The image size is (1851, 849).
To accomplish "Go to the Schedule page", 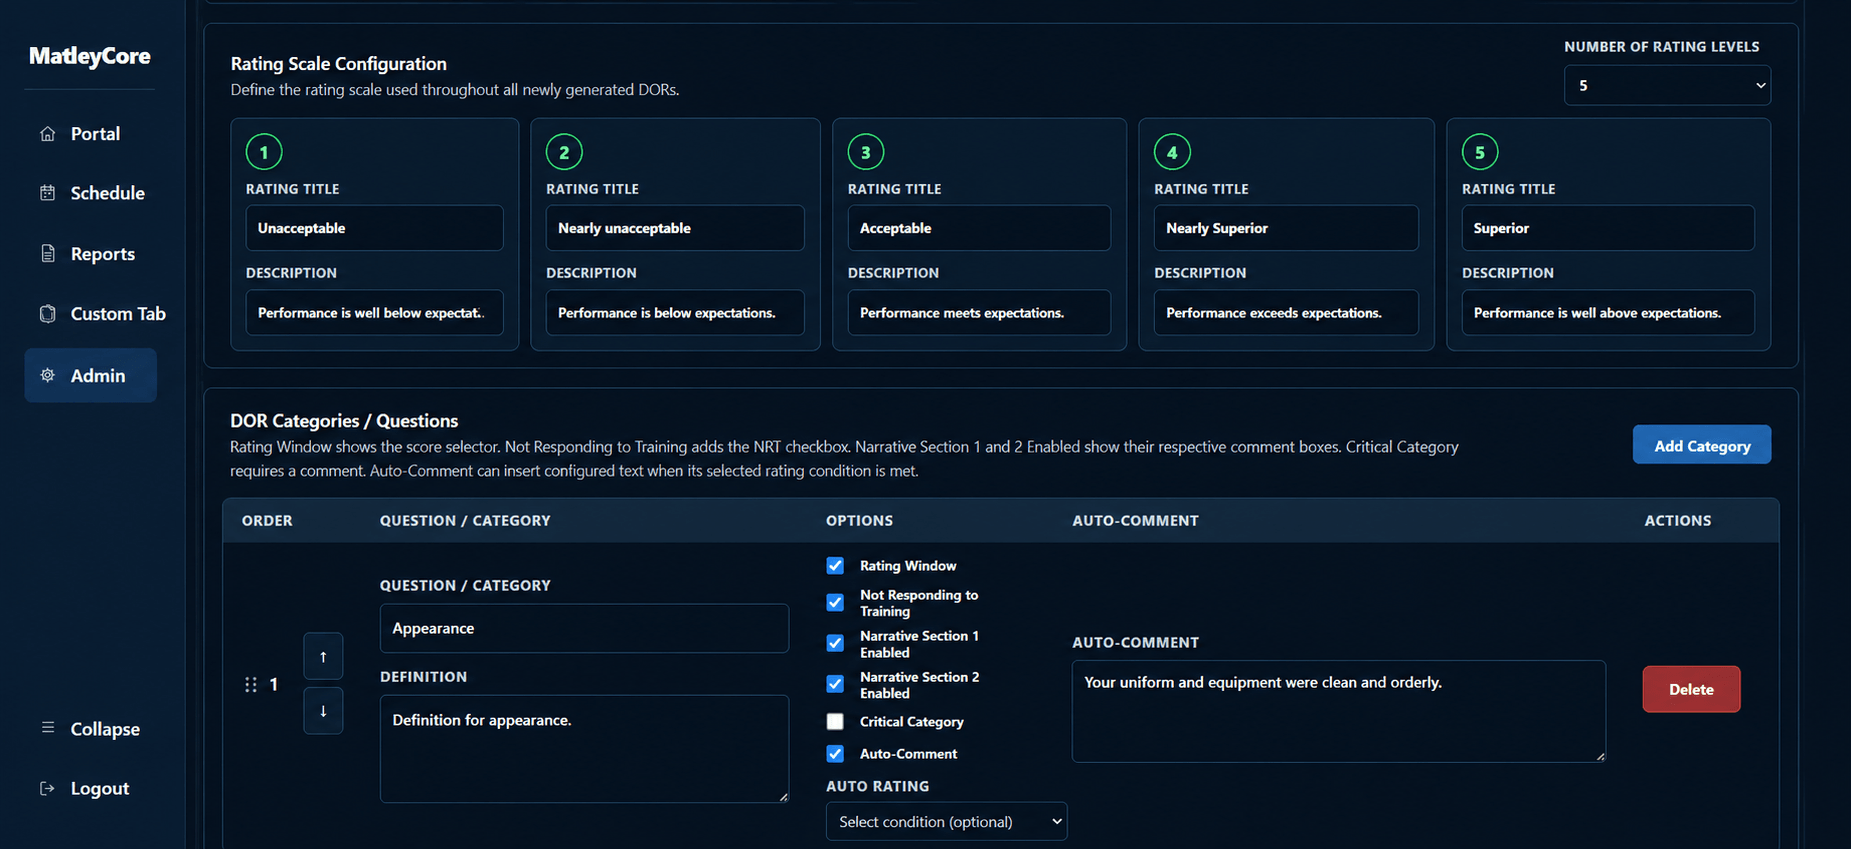I will tap(90, 193).
